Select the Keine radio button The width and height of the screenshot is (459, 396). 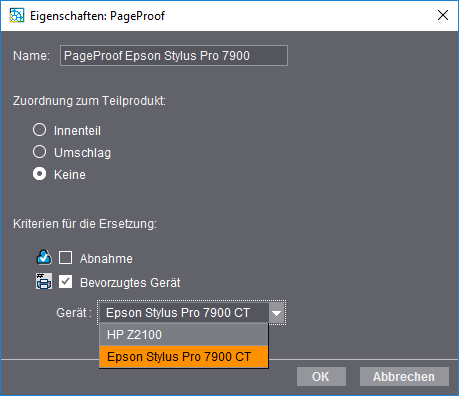click(39, 174)
